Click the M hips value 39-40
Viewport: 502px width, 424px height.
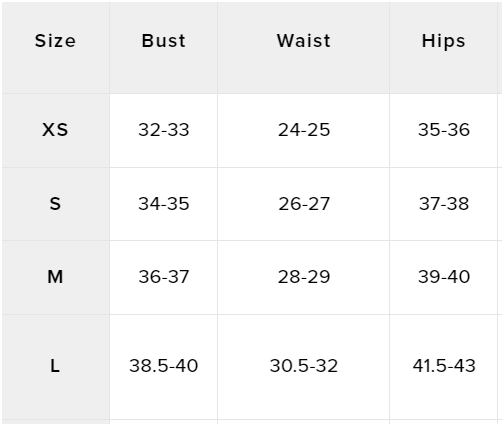[x=444, y=277]
